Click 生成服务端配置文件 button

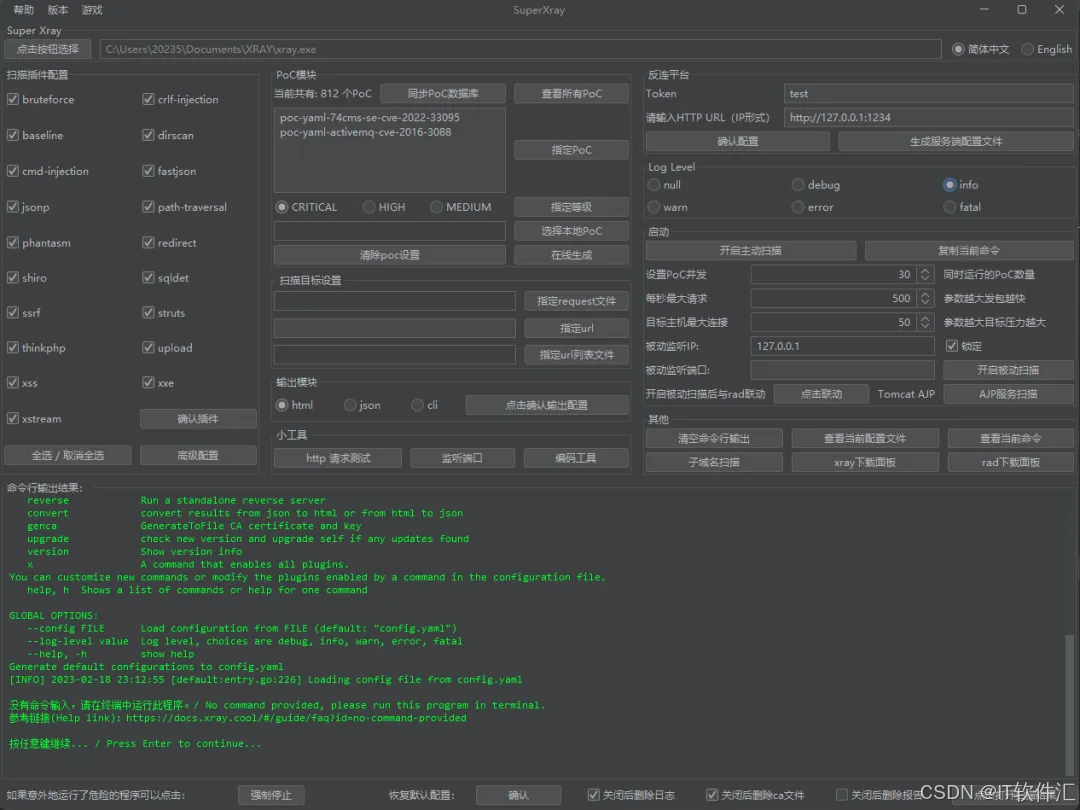click(955, 141)
